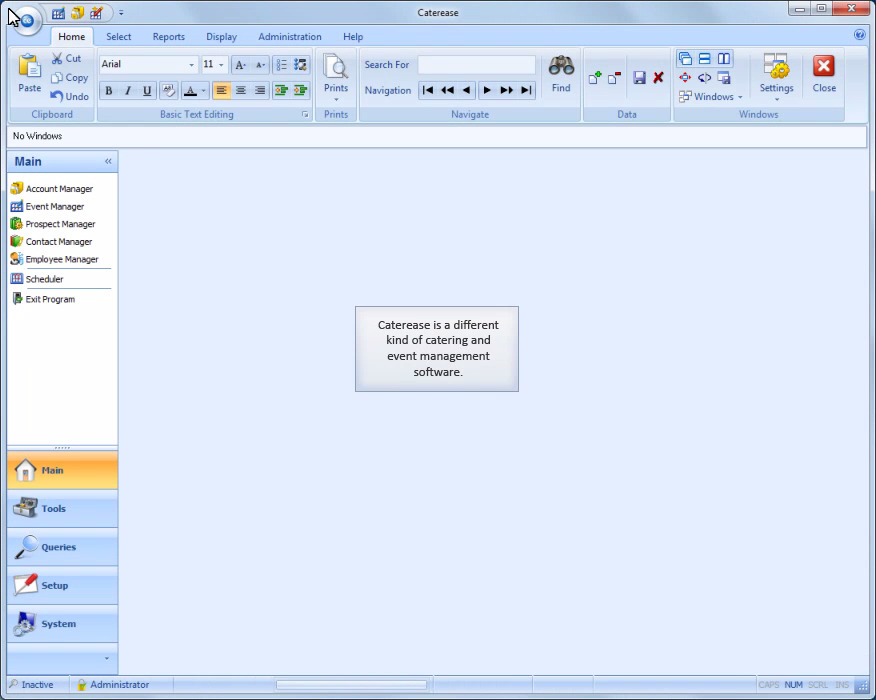Tile windows horizontally
Image resolution: width=876 pixels, height=700 pixels.
point(704,59)
